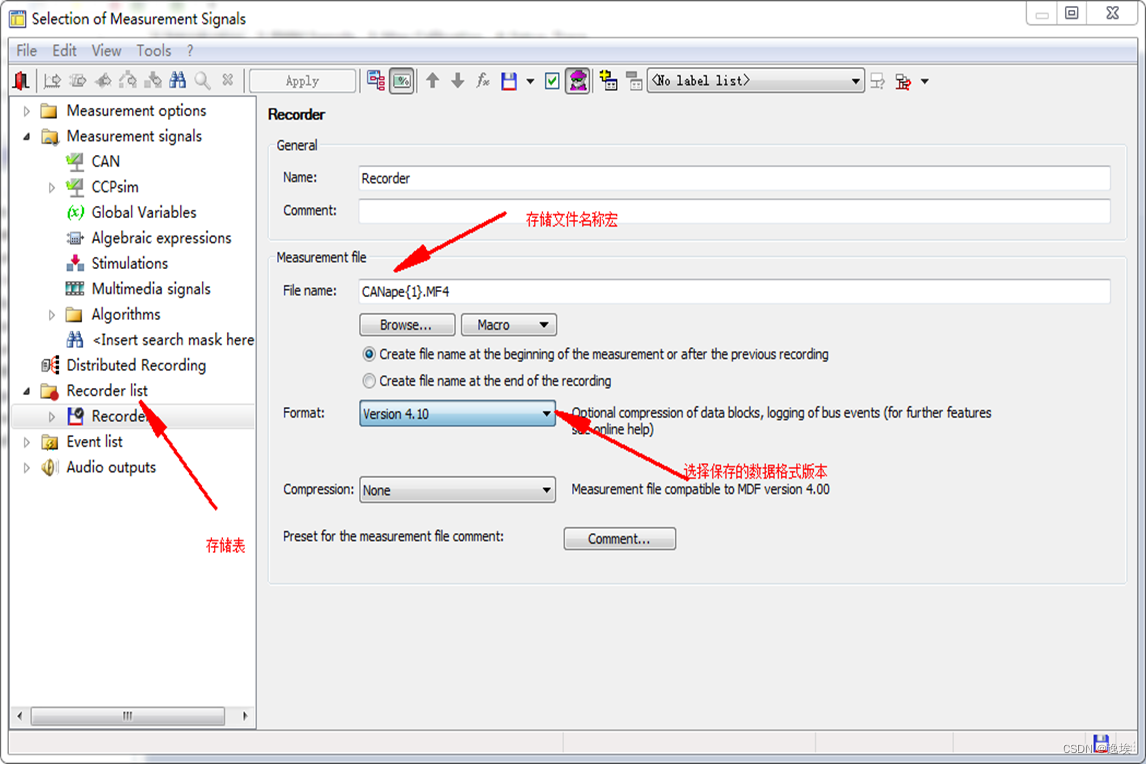Select create file name at end of recording
Screen dimensions: 1146x764
click(x=369, y=381)
